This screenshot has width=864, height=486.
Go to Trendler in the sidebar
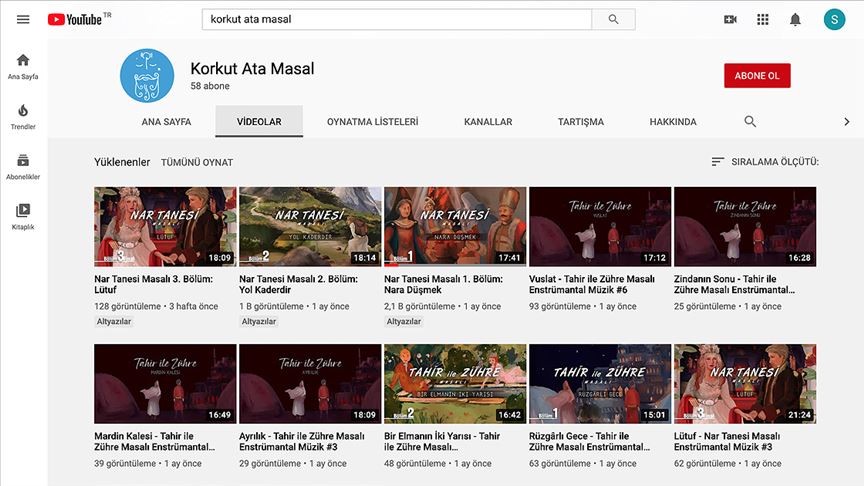[x=23, y=116]
